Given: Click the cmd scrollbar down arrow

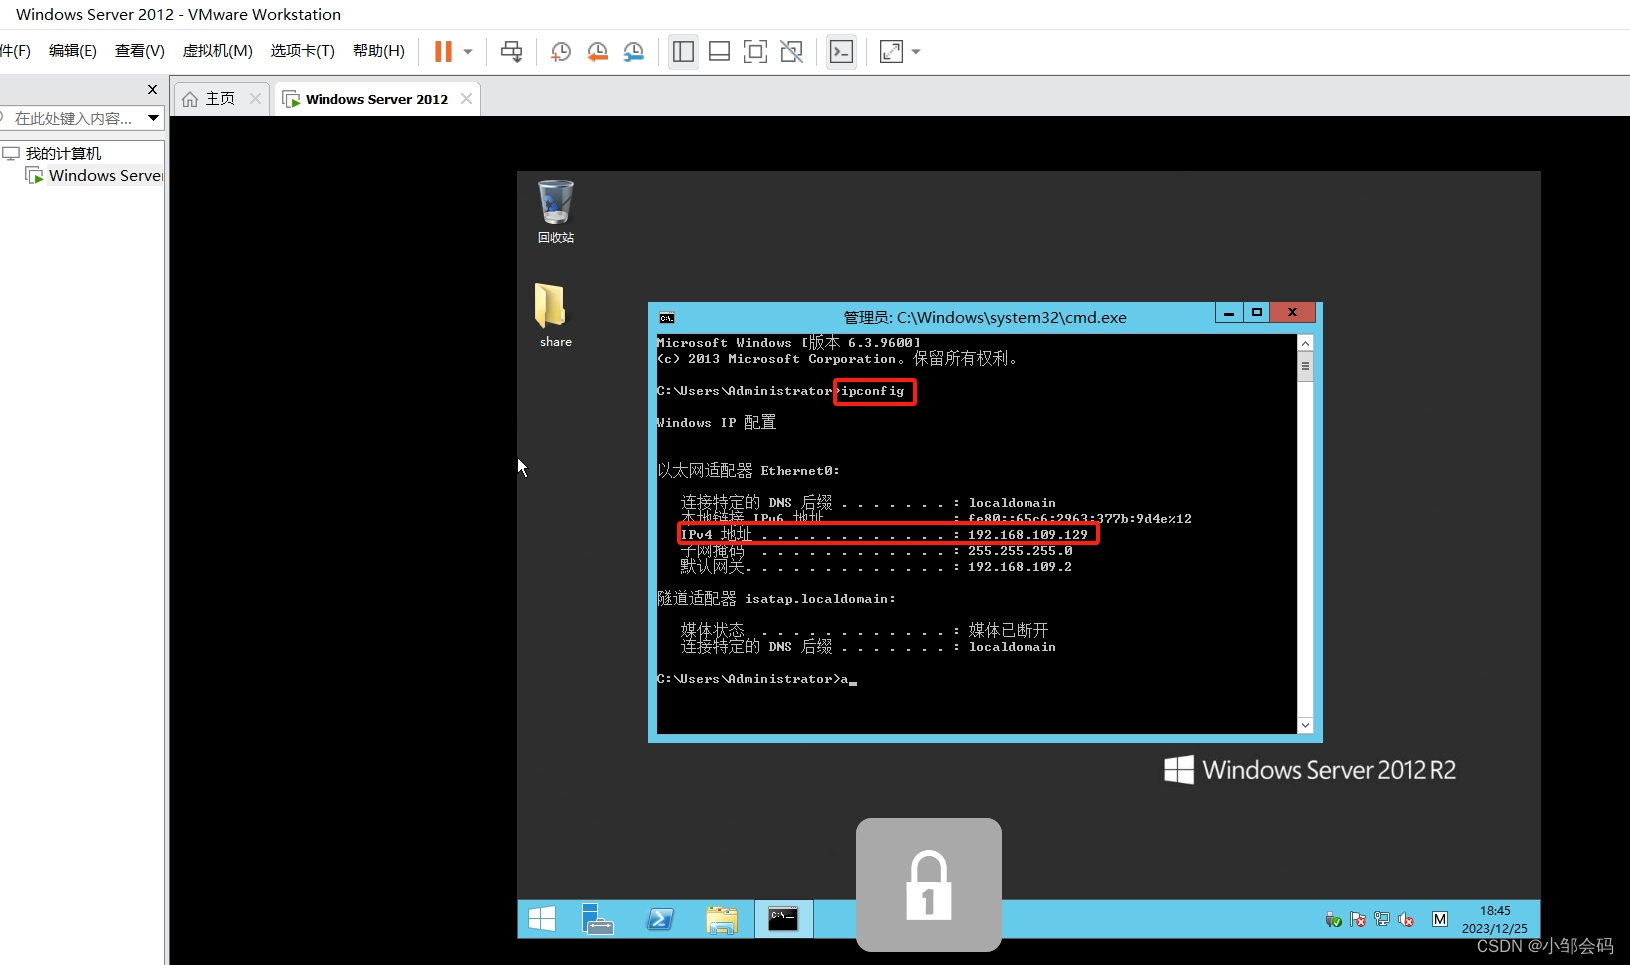Looking at the screenshot, I should [1305, 725].
